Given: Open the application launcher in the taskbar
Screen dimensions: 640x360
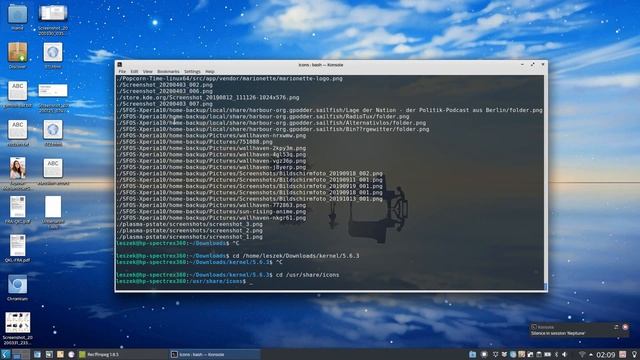Looking at the screenshot, I should click(x=6, y=354).
